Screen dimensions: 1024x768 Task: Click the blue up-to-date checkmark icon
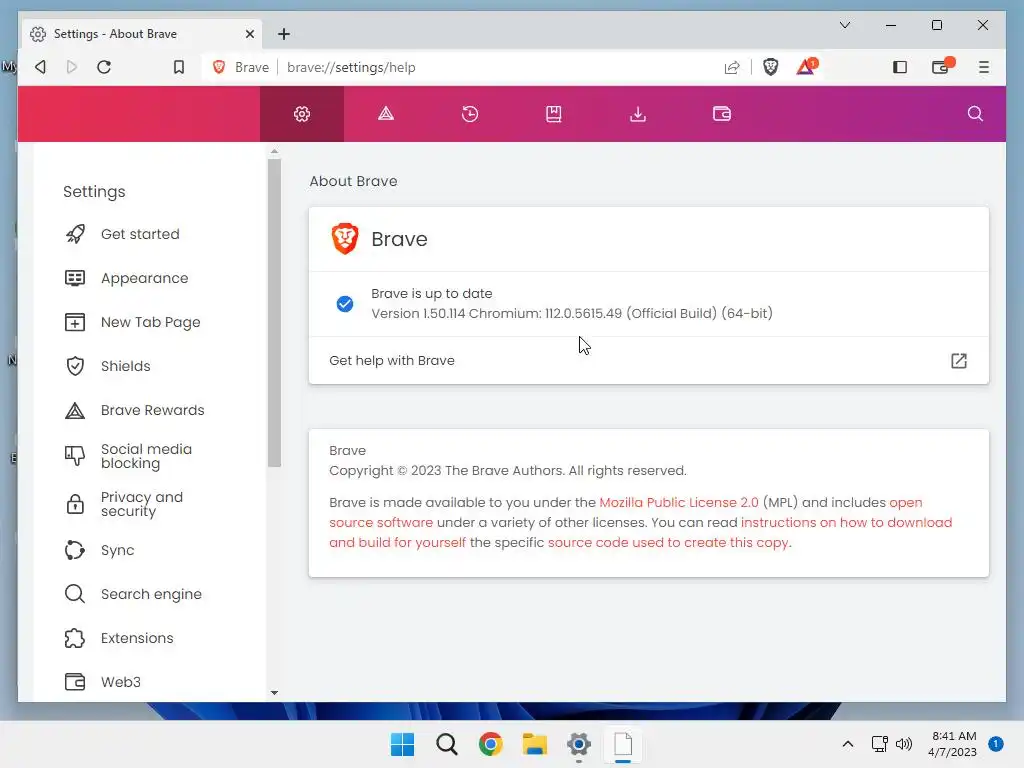click(345, 304)
